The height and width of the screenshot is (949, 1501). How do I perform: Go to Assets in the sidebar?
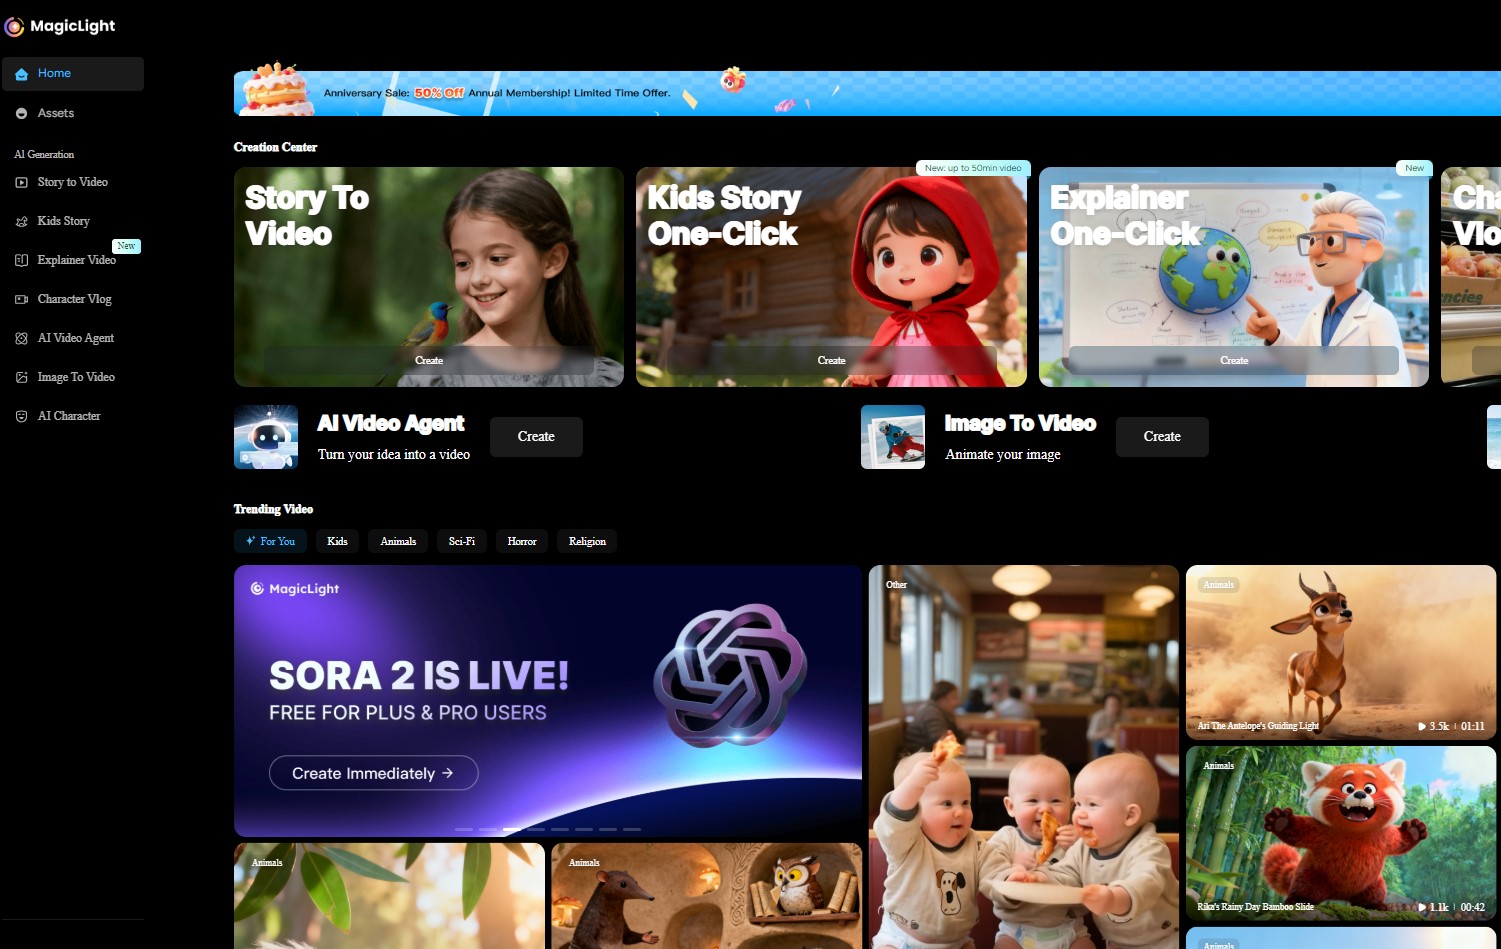56,113
